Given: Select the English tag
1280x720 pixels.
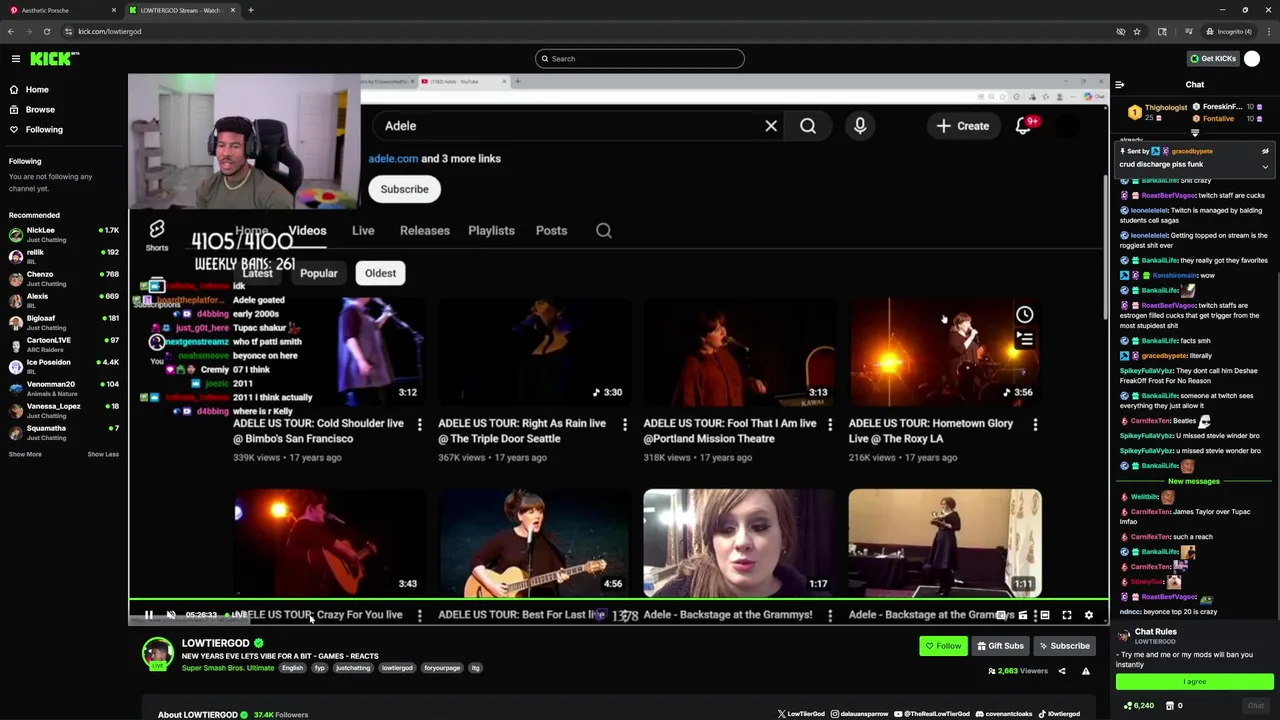Looking at the screenshot, I should click(x=292, y=668).
